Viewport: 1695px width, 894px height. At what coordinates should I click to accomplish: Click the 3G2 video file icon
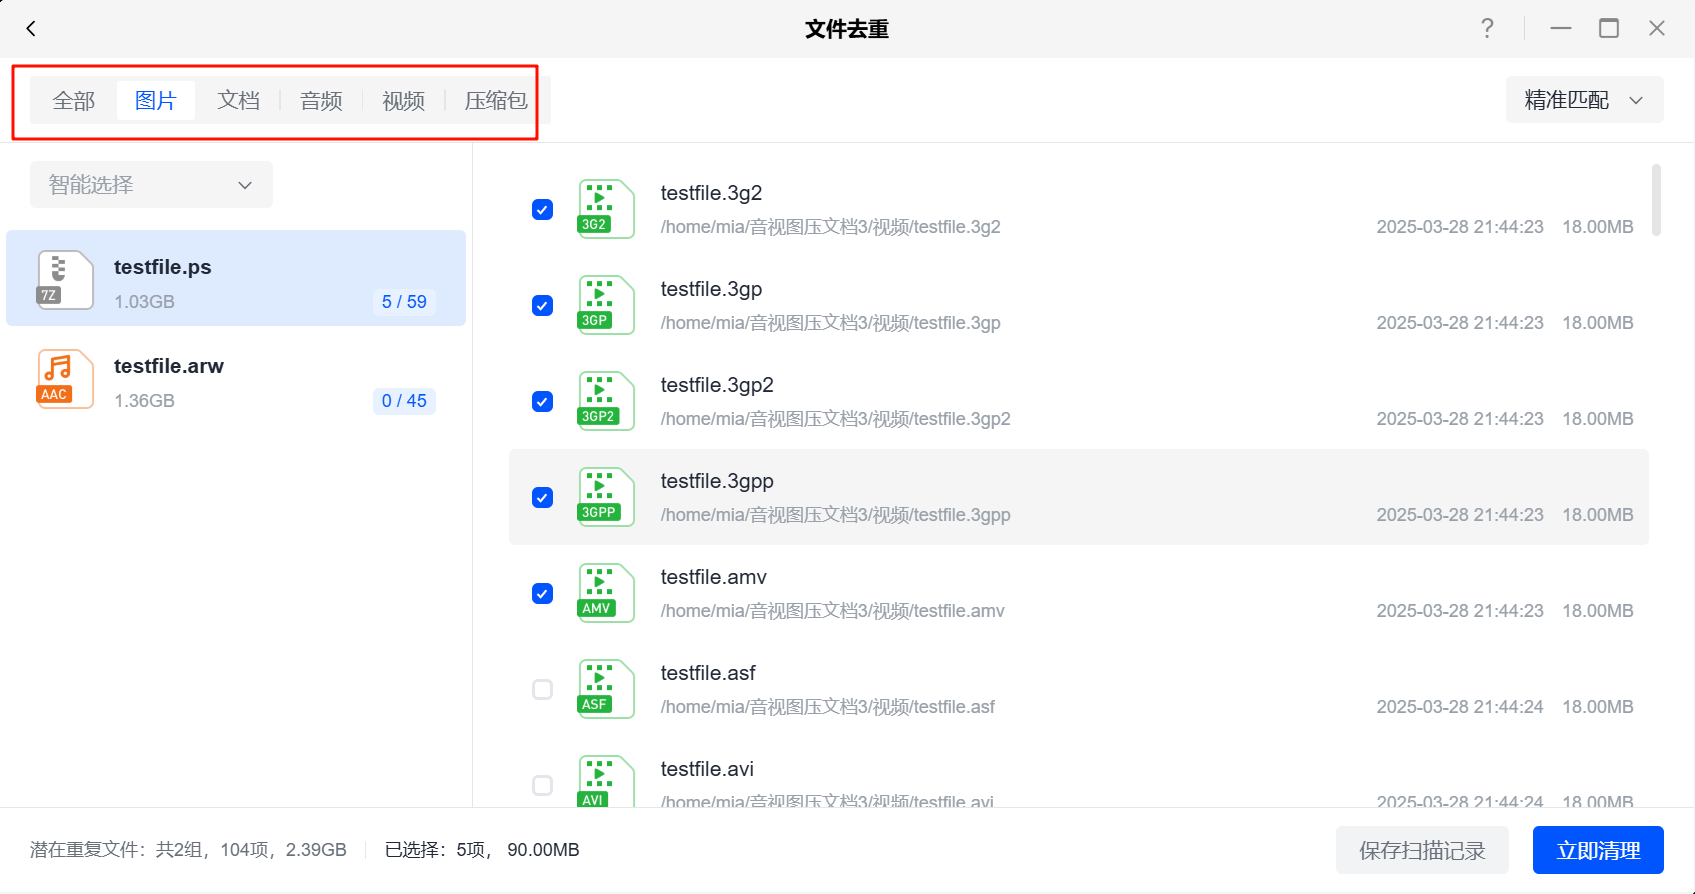pyautogui.click(x=605, y=209)
